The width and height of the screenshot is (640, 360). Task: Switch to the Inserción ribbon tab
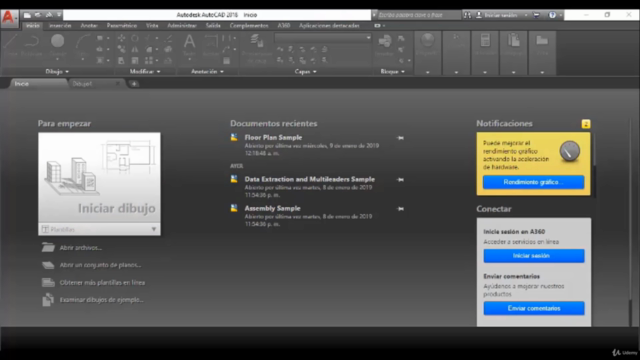pyautogui.click(x=60, y=25)
